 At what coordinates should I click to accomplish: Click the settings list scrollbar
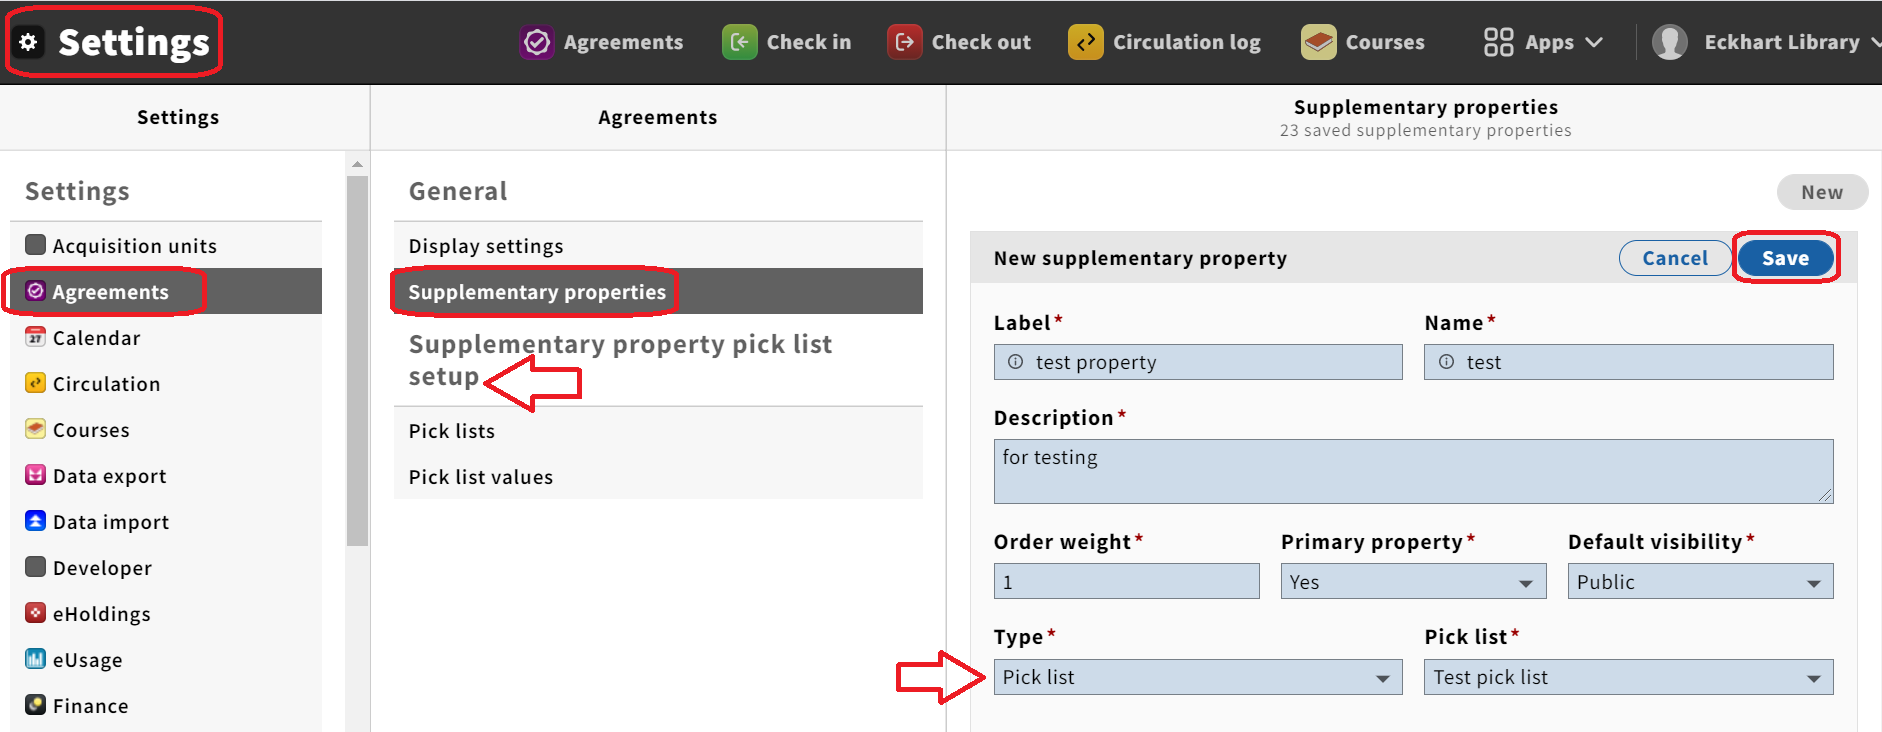(x=357, y=360)
